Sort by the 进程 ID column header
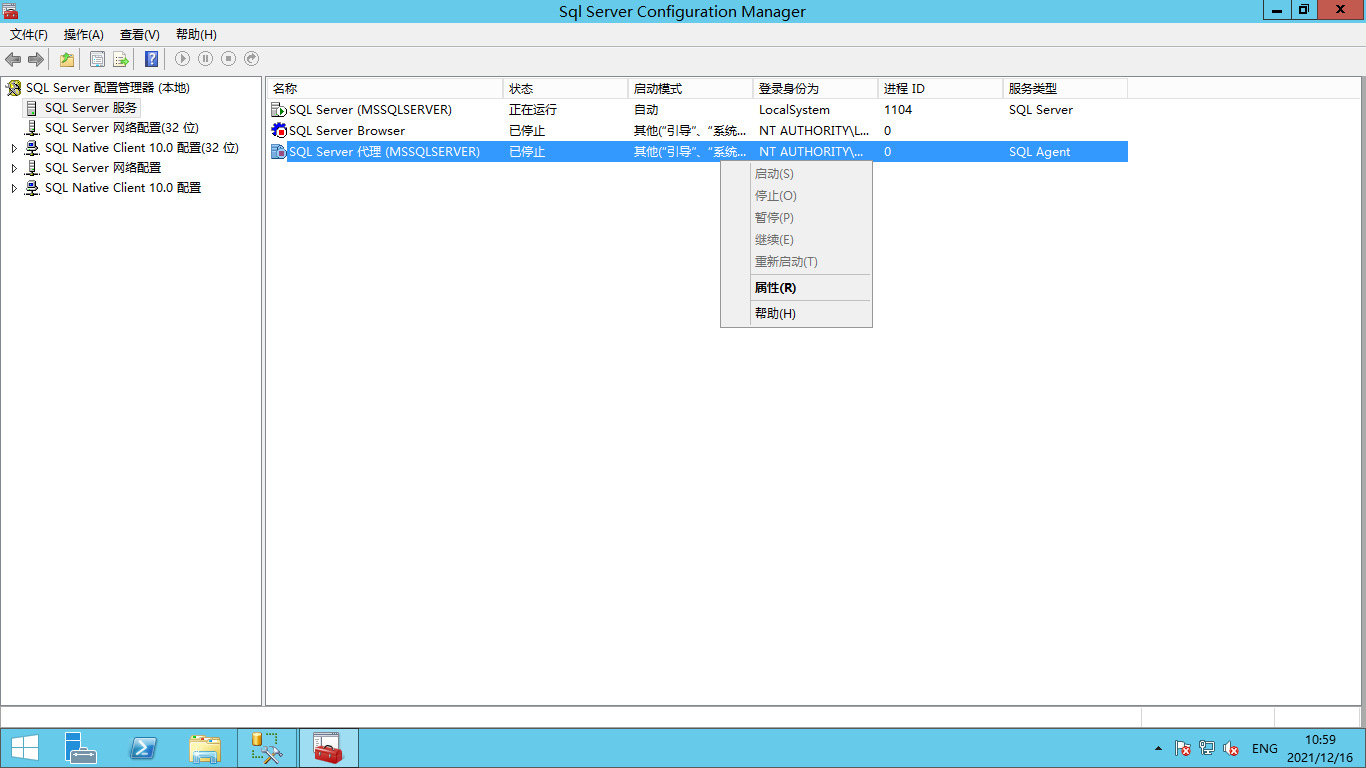Screen dimensions: 1366x768 [941, 89]
